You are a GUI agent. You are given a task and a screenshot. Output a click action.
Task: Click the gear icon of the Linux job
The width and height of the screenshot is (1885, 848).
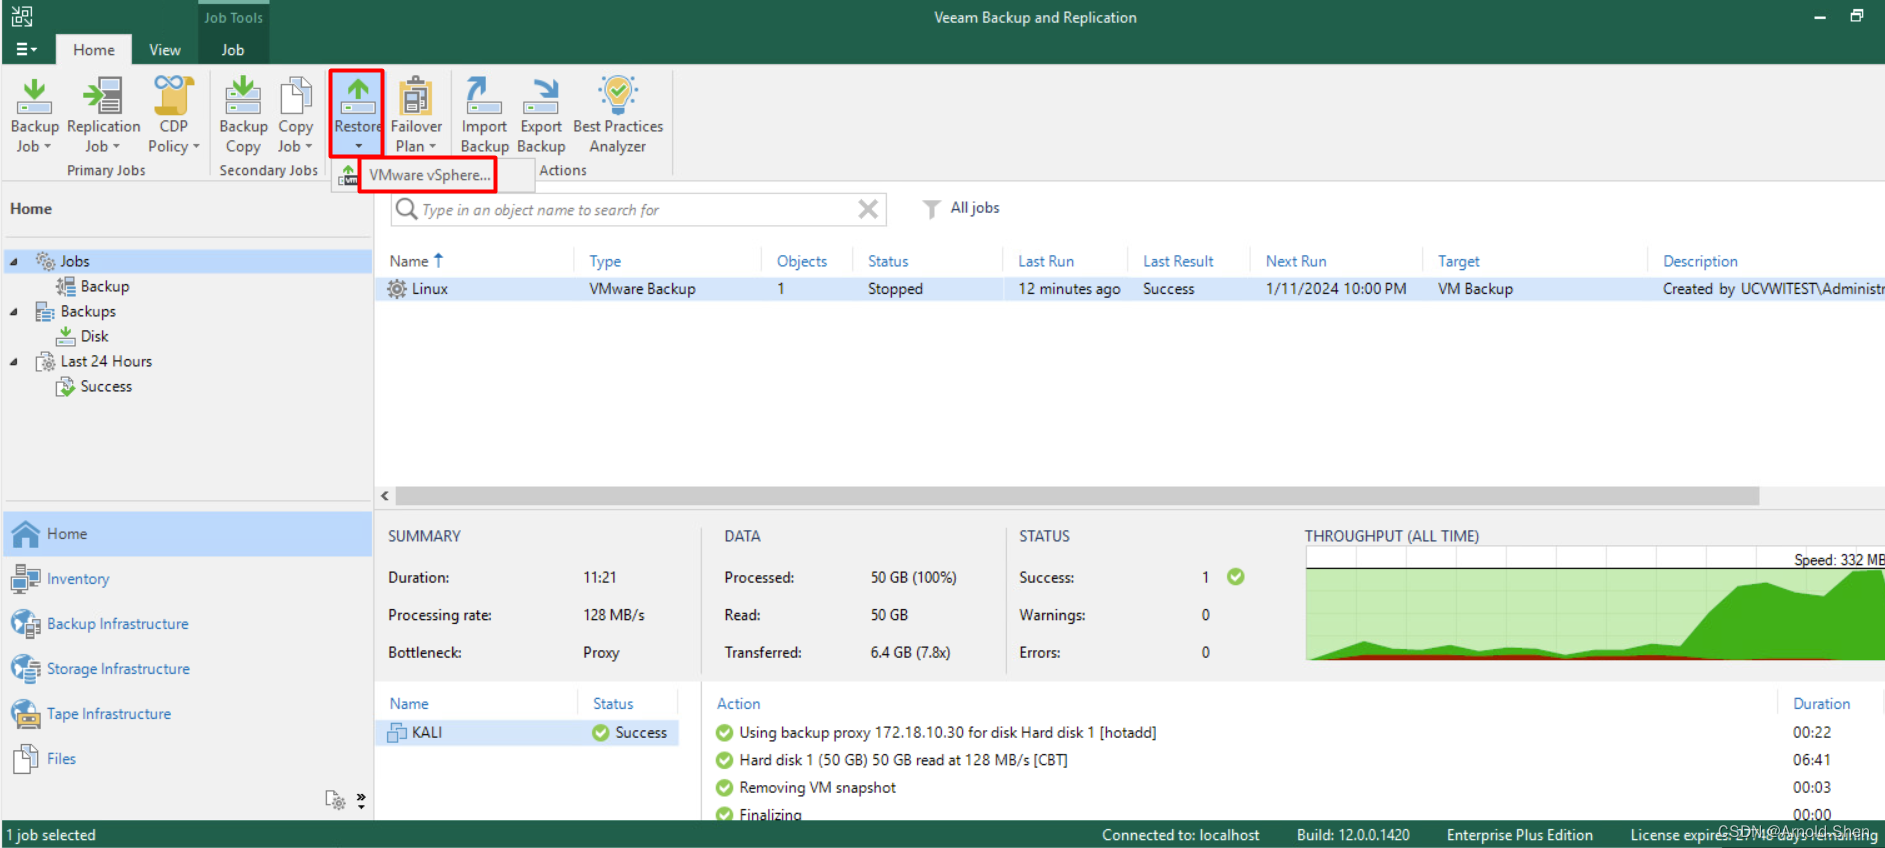point(397,289)
